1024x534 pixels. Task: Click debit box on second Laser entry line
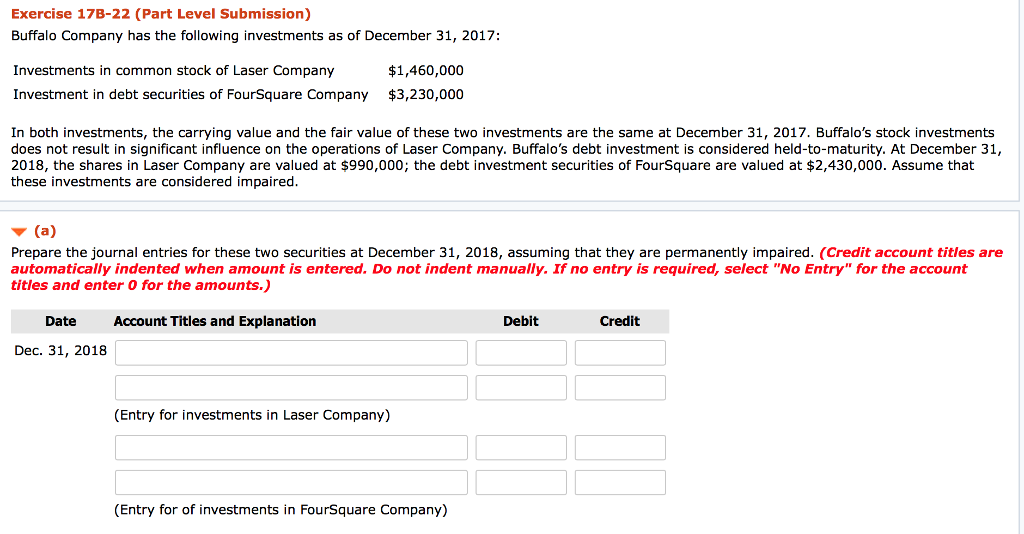(520, 388)
